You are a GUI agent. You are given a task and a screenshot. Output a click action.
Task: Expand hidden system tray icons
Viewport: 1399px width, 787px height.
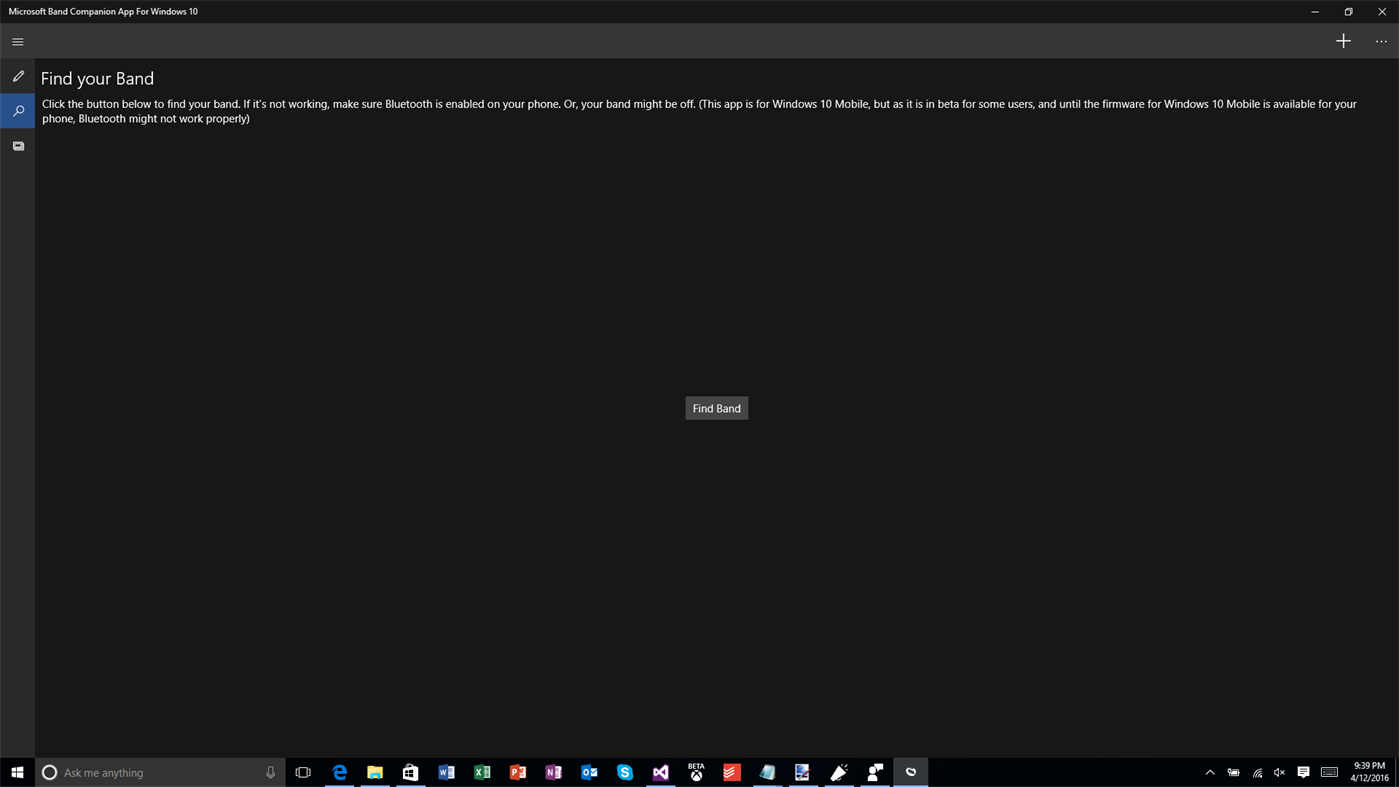click(x=1210, y=772)
